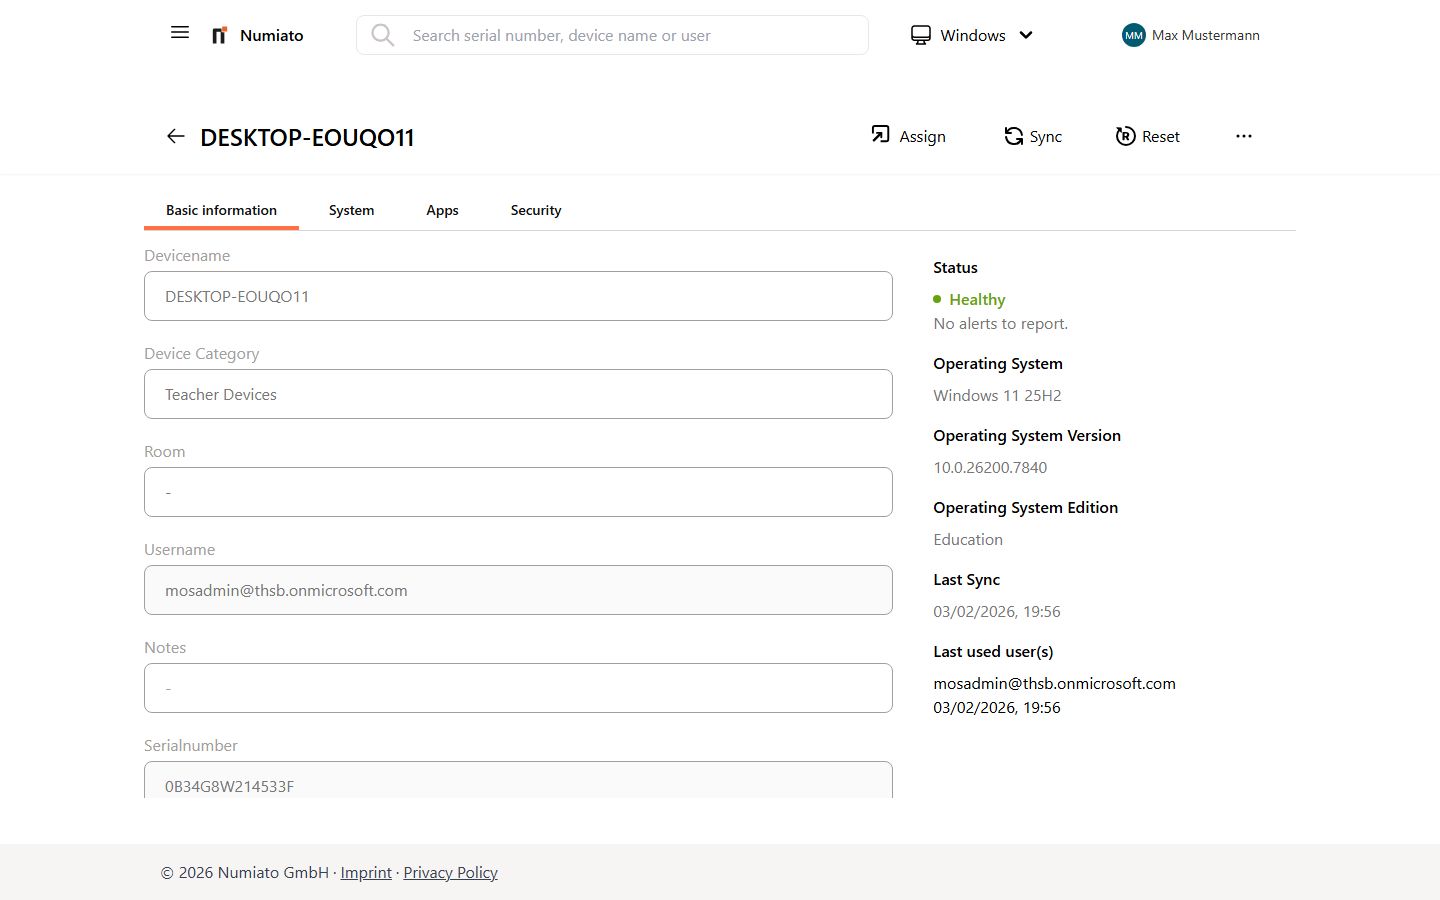Click the Sync refresh icon
This screenshot has width=1440, height=900.
(x=1013, y=136)
